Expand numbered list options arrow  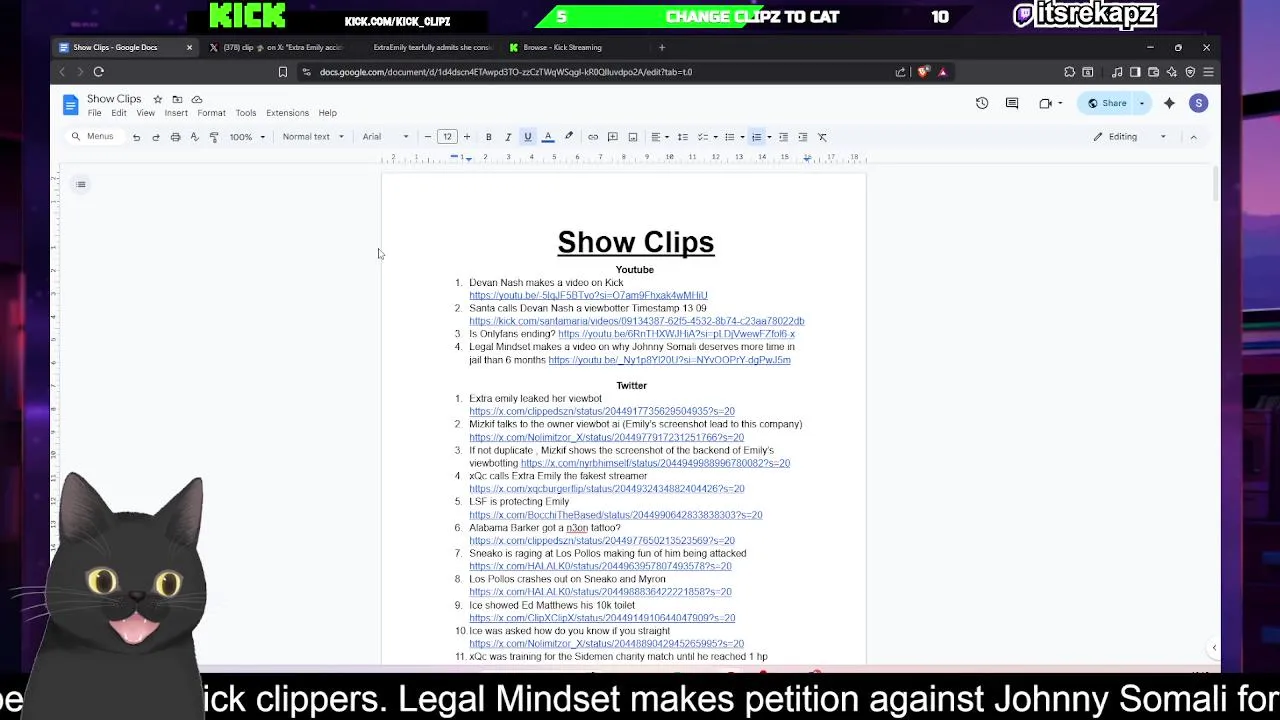769,137
